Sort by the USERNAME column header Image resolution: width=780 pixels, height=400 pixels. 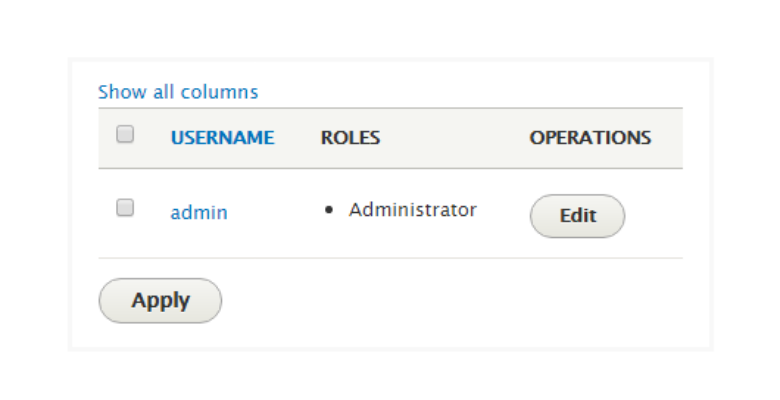coord(222,138)
